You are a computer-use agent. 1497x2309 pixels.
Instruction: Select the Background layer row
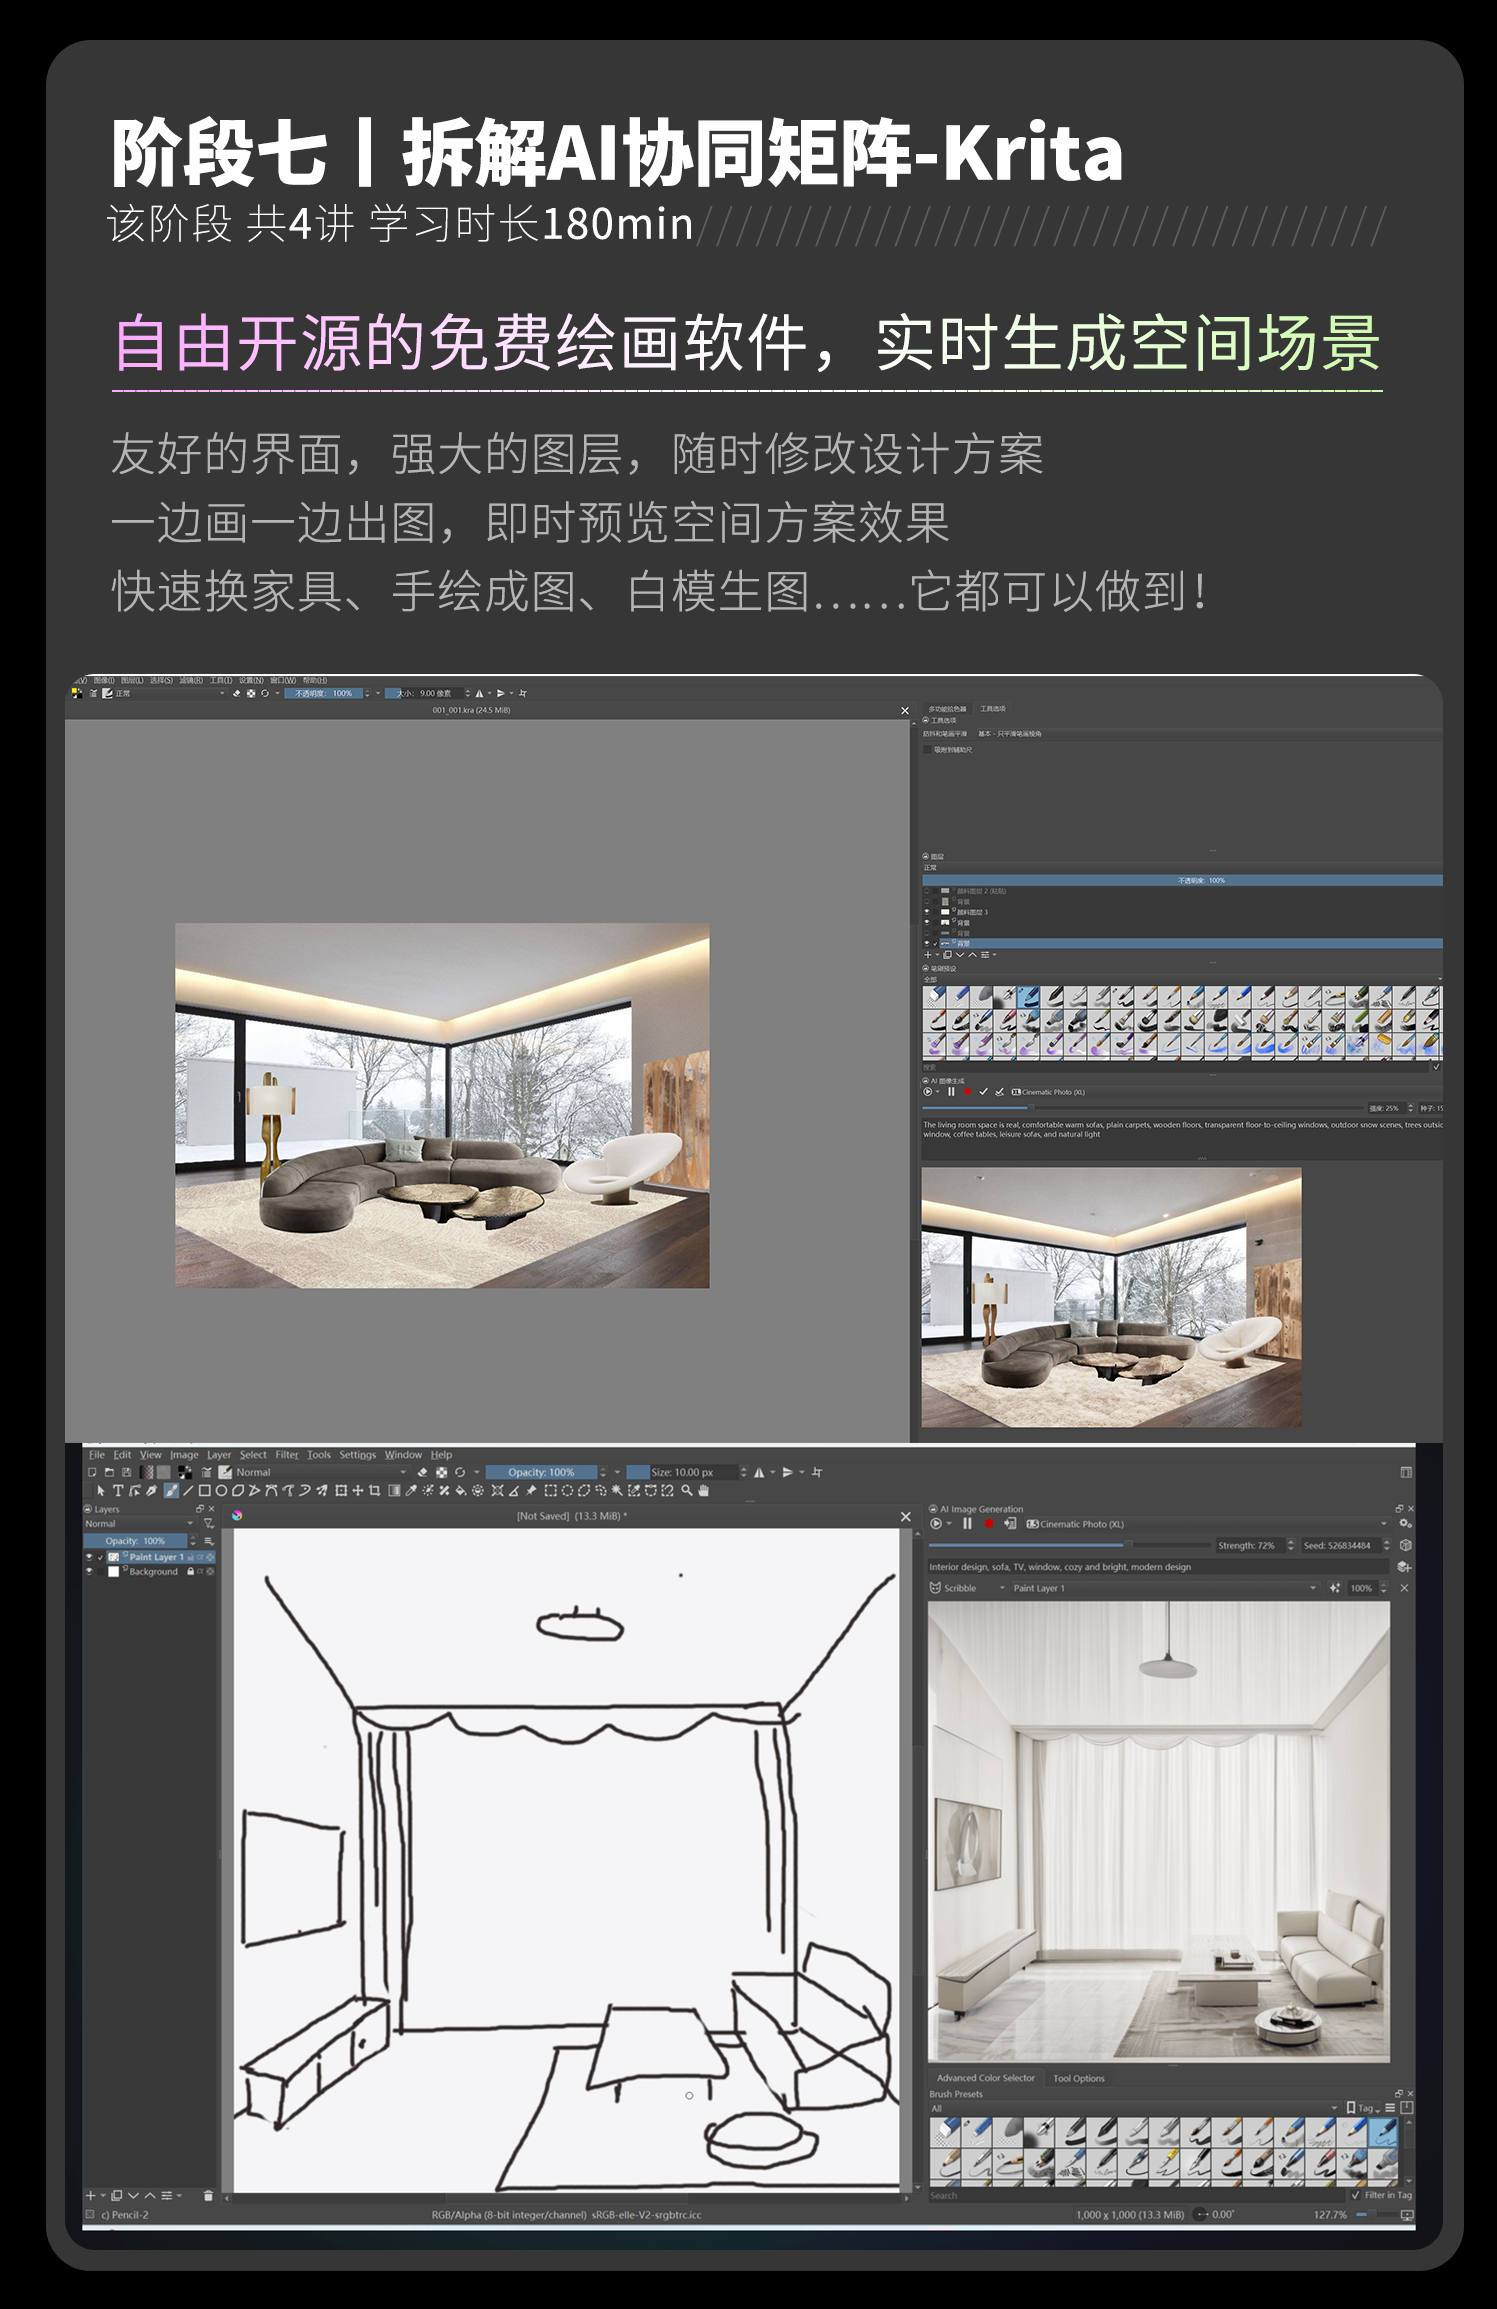(x=150, y=1571)
